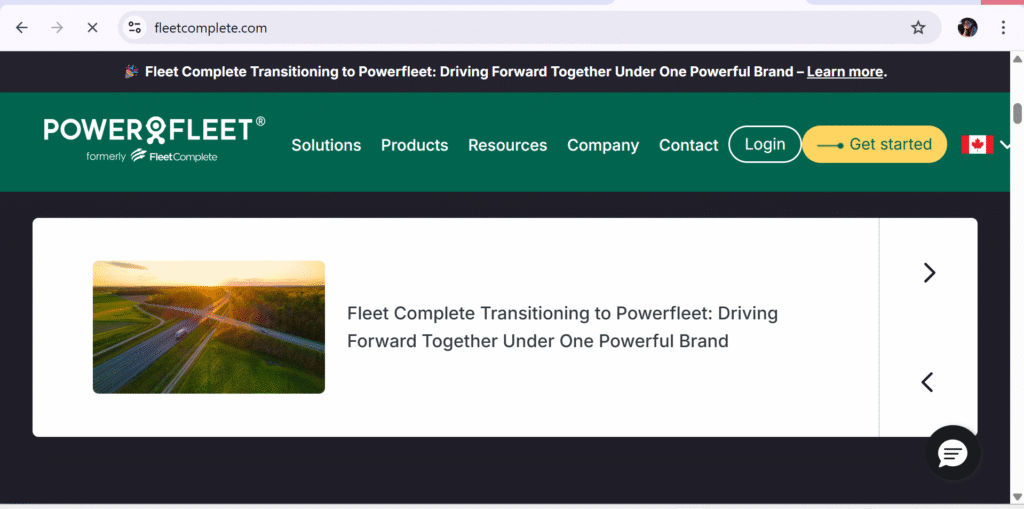Viewport: 1024px width, 509px height.
Task: Open the Chrome profile avatar
Action: (x=967, y=27)
